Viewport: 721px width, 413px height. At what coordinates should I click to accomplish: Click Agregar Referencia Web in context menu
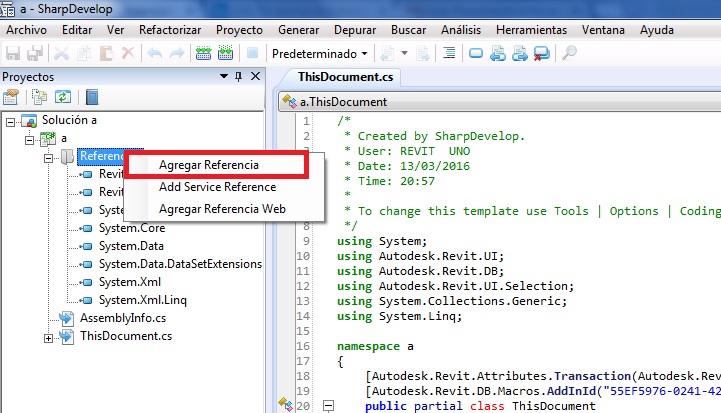[x=222, y=209]
